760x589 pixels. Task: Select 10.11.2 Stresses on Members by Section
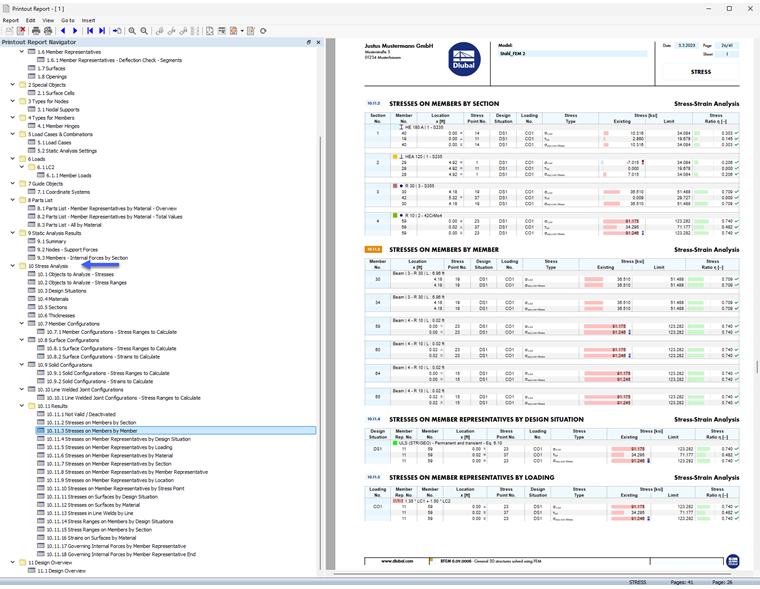[x=91, y=422]
